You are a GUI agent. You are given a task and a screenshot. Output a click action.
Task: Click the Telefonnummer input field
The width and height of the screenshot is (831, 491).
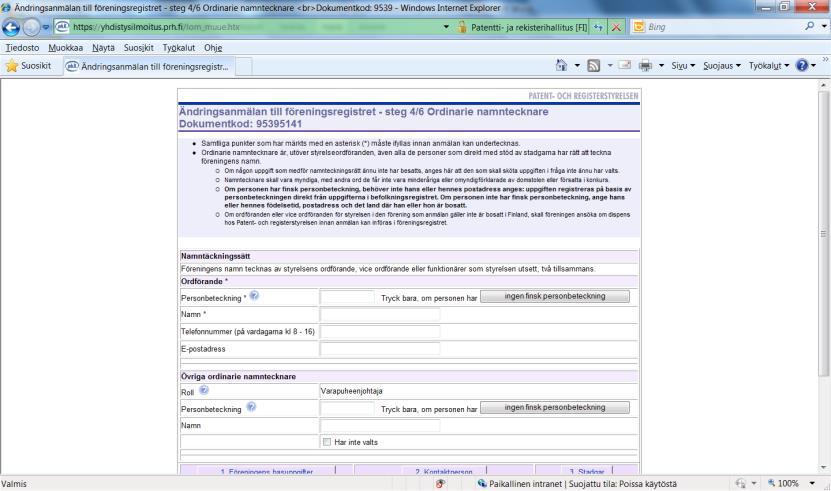(x=380, y=331)
